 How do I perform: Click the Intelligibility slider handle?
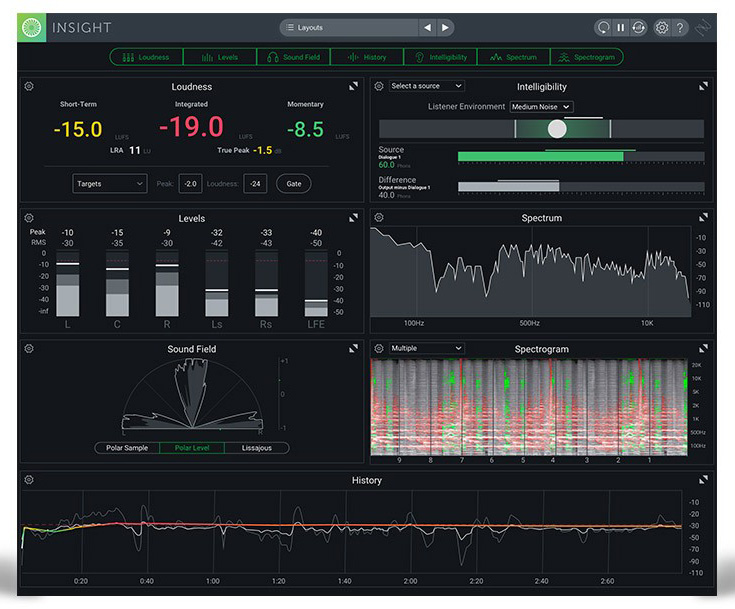tap(557, 129)
